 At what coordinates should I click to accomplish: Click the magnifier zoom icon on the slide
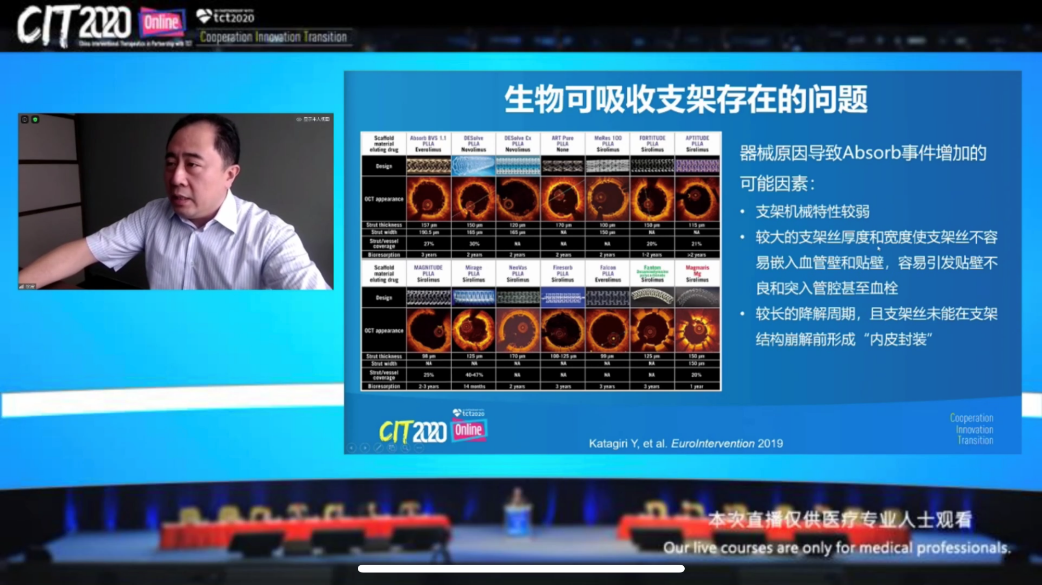(x=404, y=448)
